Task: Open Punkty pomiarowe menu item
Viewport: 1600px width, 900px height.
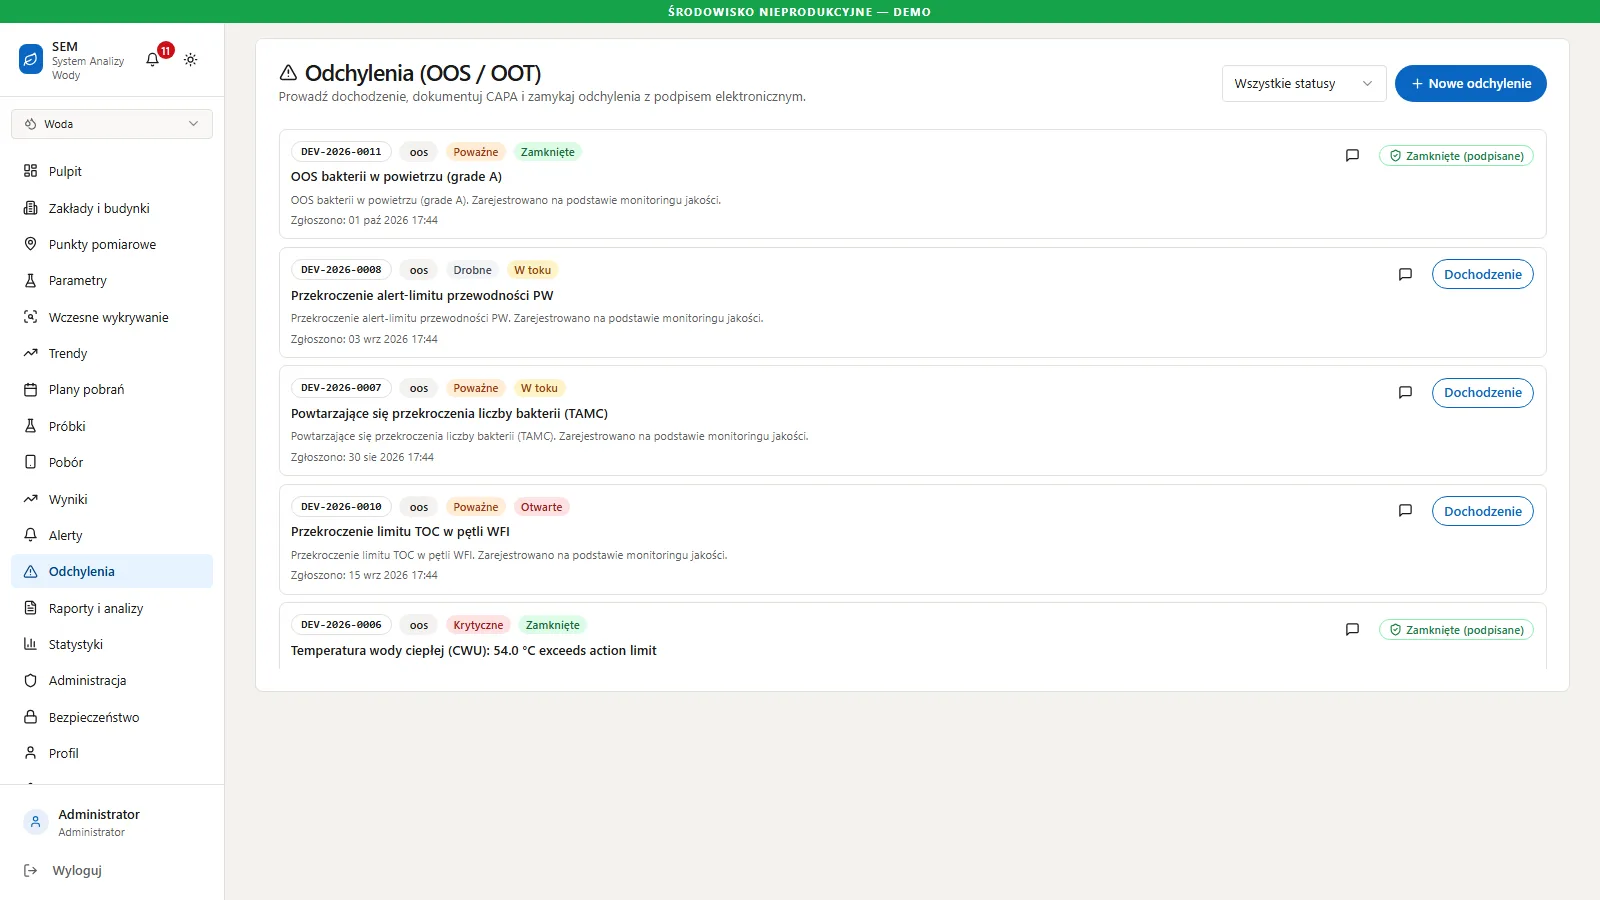Action: click(x=112, y=244)
